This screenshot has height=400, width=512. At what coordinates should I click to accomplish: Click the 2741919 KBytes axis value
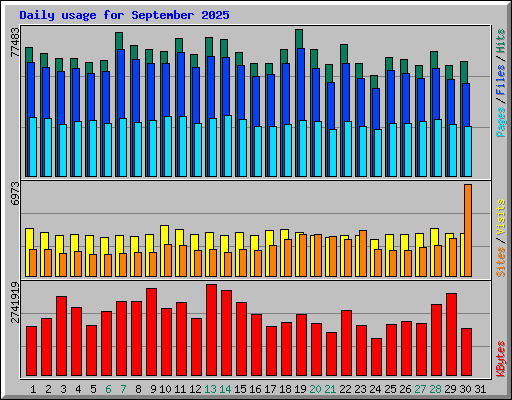click(x=15, y=303)
